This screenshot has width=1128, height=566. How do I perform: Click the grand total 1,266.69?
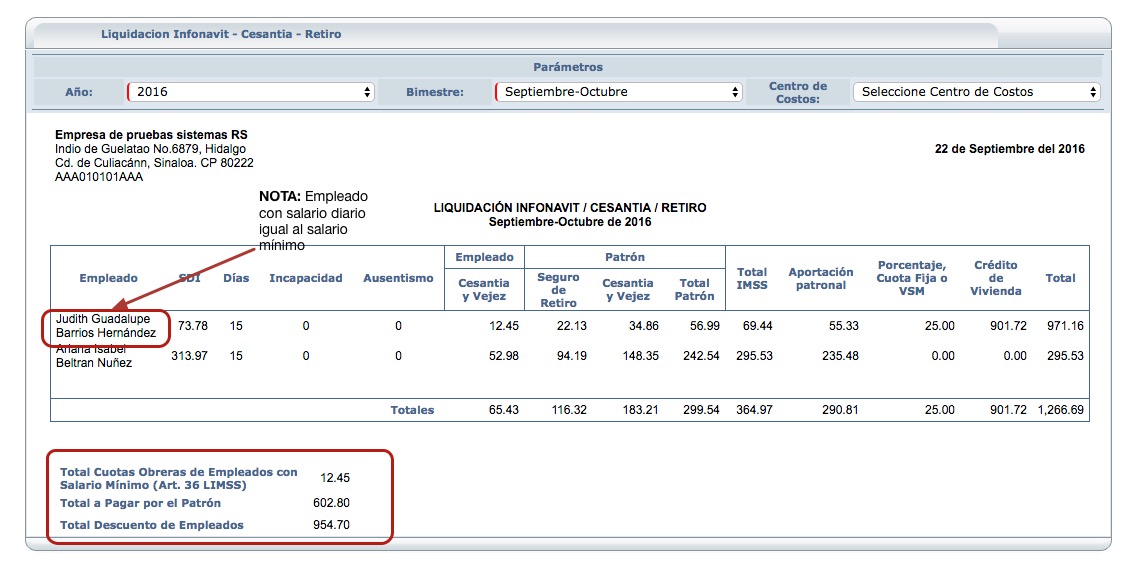pyautogui.click(x=1060, y=410)
